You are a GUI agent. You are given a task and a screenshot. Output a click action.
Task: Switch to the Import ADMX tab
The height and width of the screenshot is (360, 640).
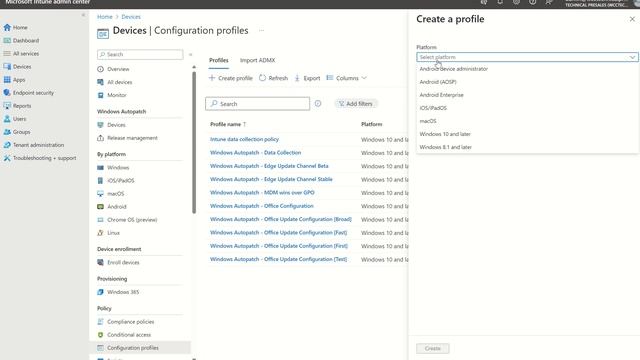click(x=258, y=60)
